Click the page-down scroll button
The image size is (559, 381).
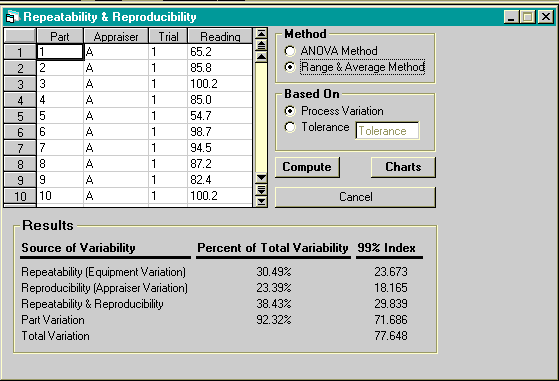261,189
